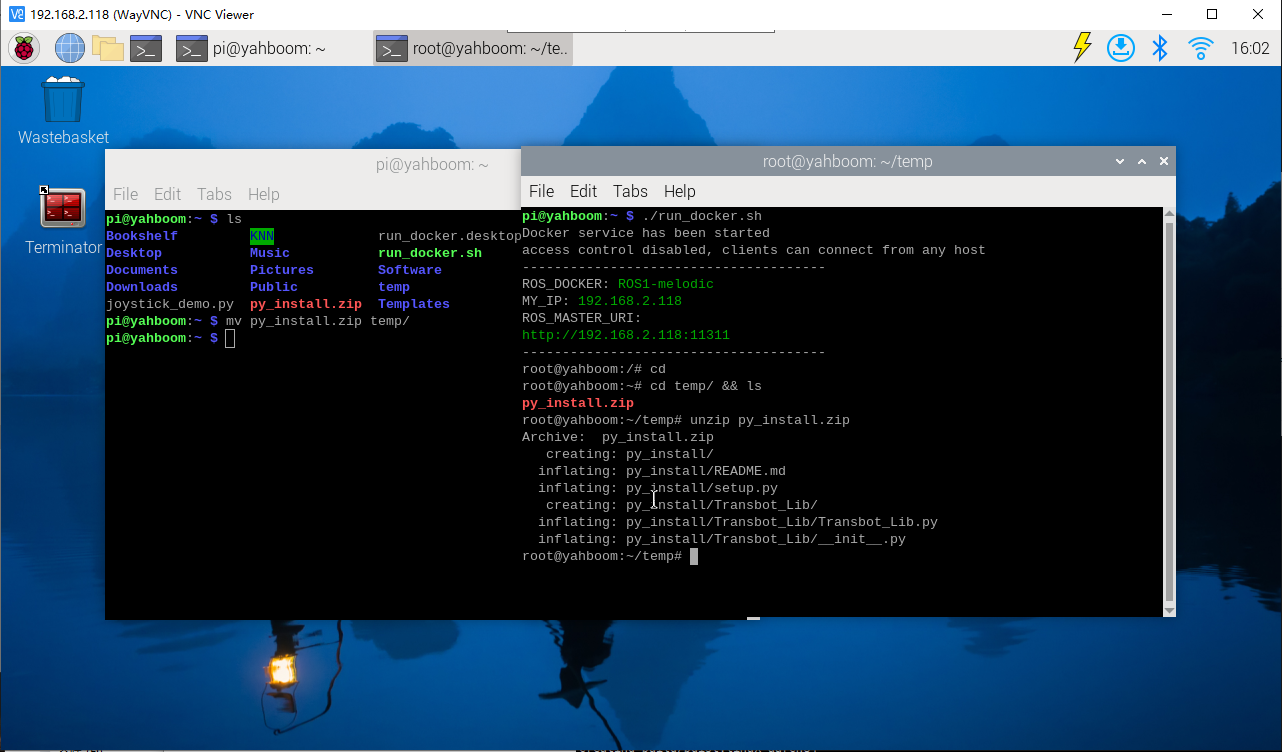Click the Transbot_Lib/__init__.py line
The image size is (1282, 752).
(722, 539)
